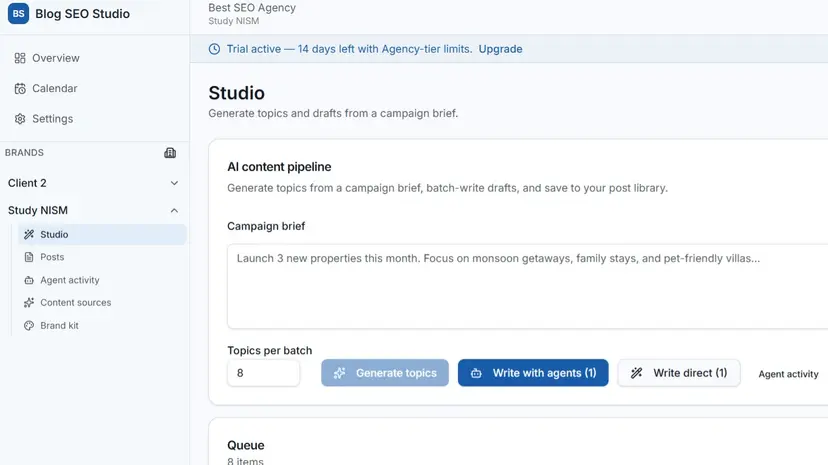Collapse the Study NISM brand chevron
Screen dimensions: 828x465
click(174, 211)
